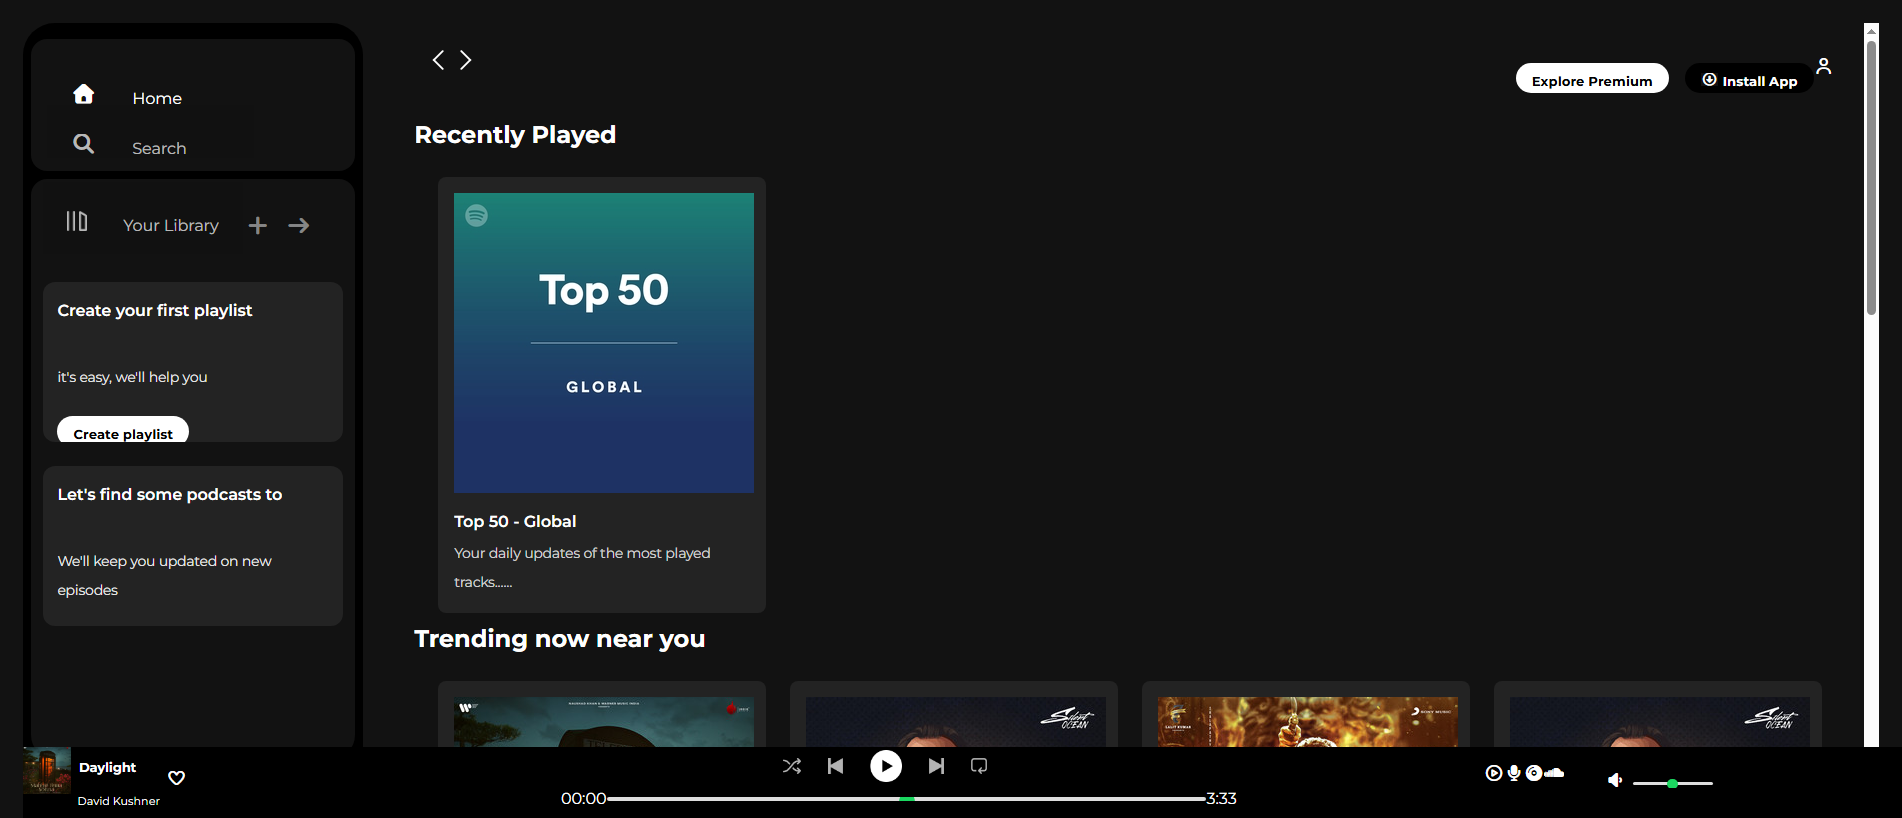1902x818 pixels.
Task: Like the song Daylight with the heart
Action: coord(177,778)
